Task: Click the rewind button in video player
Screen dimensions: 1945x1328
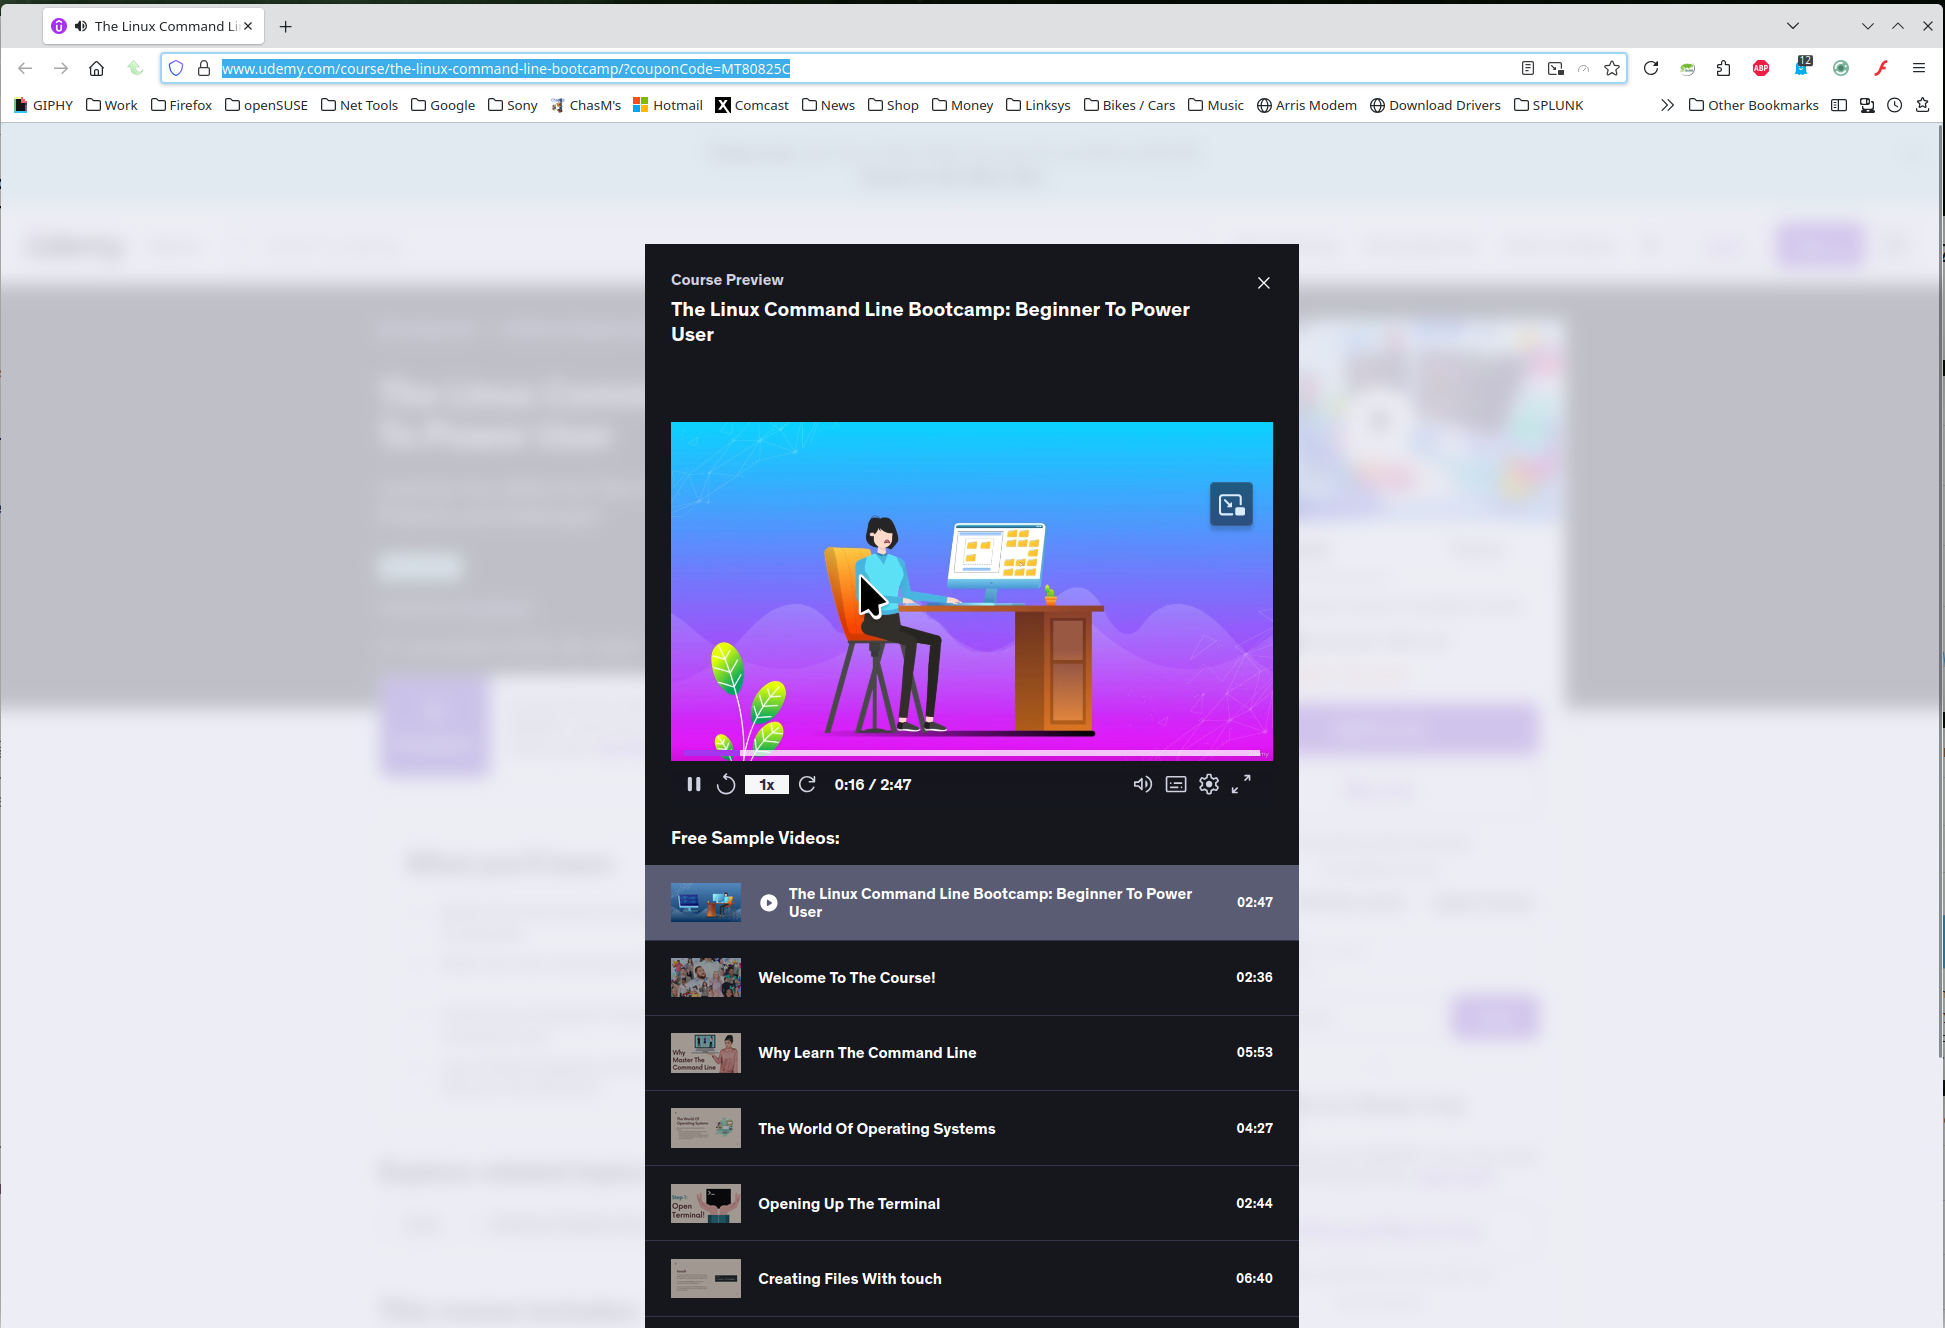Action: 726,785
